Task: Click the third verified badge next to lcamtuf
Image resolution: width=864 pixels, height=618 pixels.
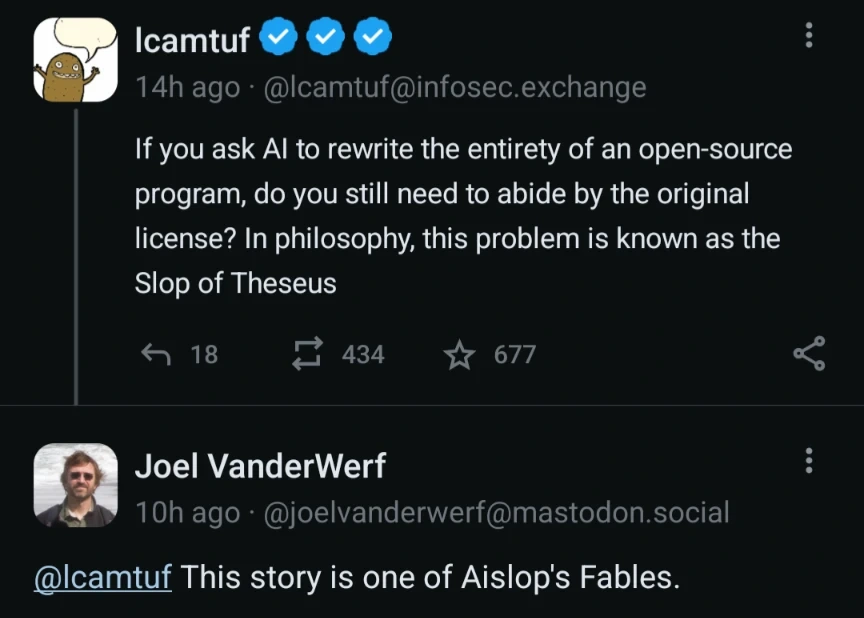Action: (x=375, y=38)
